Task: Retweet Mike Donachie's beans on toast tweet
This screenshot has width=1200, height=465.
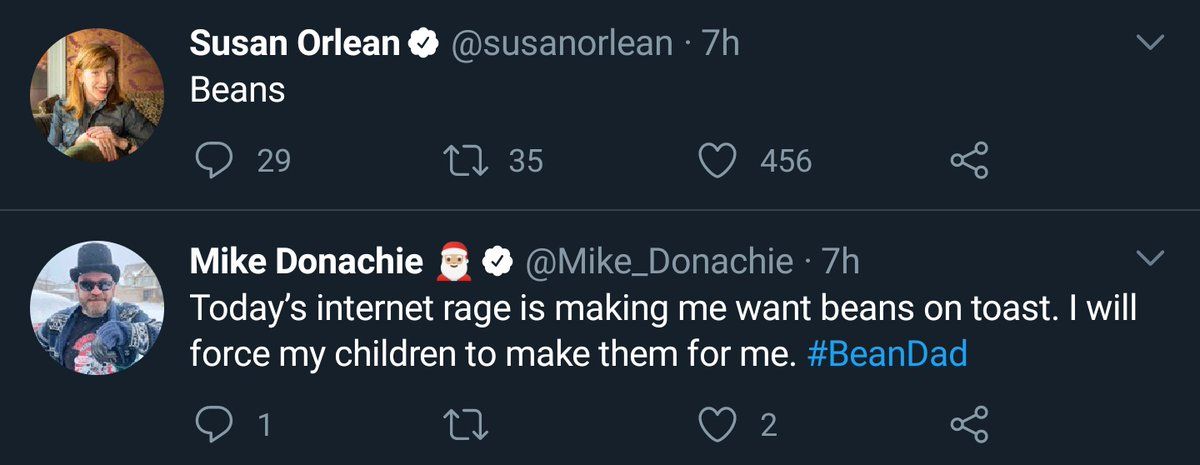Action: (x=465, y=426)
